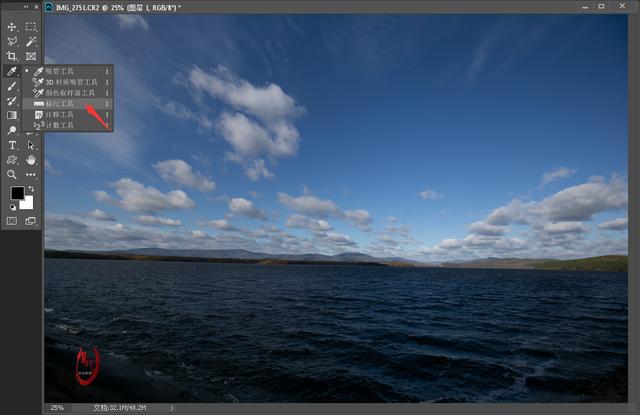The image size is (640, 415).
Task: Toggle Quick Mask mode
Action: tap(12, 220)
